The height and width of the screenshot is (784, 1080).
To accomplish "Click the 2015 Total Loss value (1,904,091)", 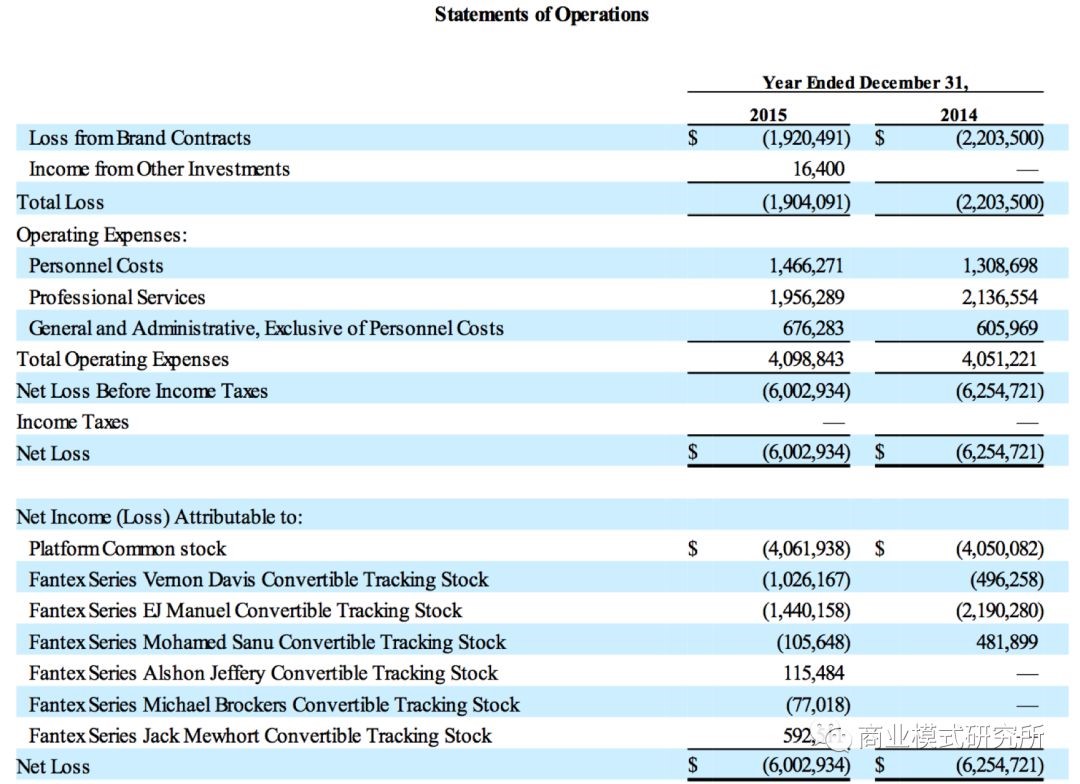I will [806, 203].
